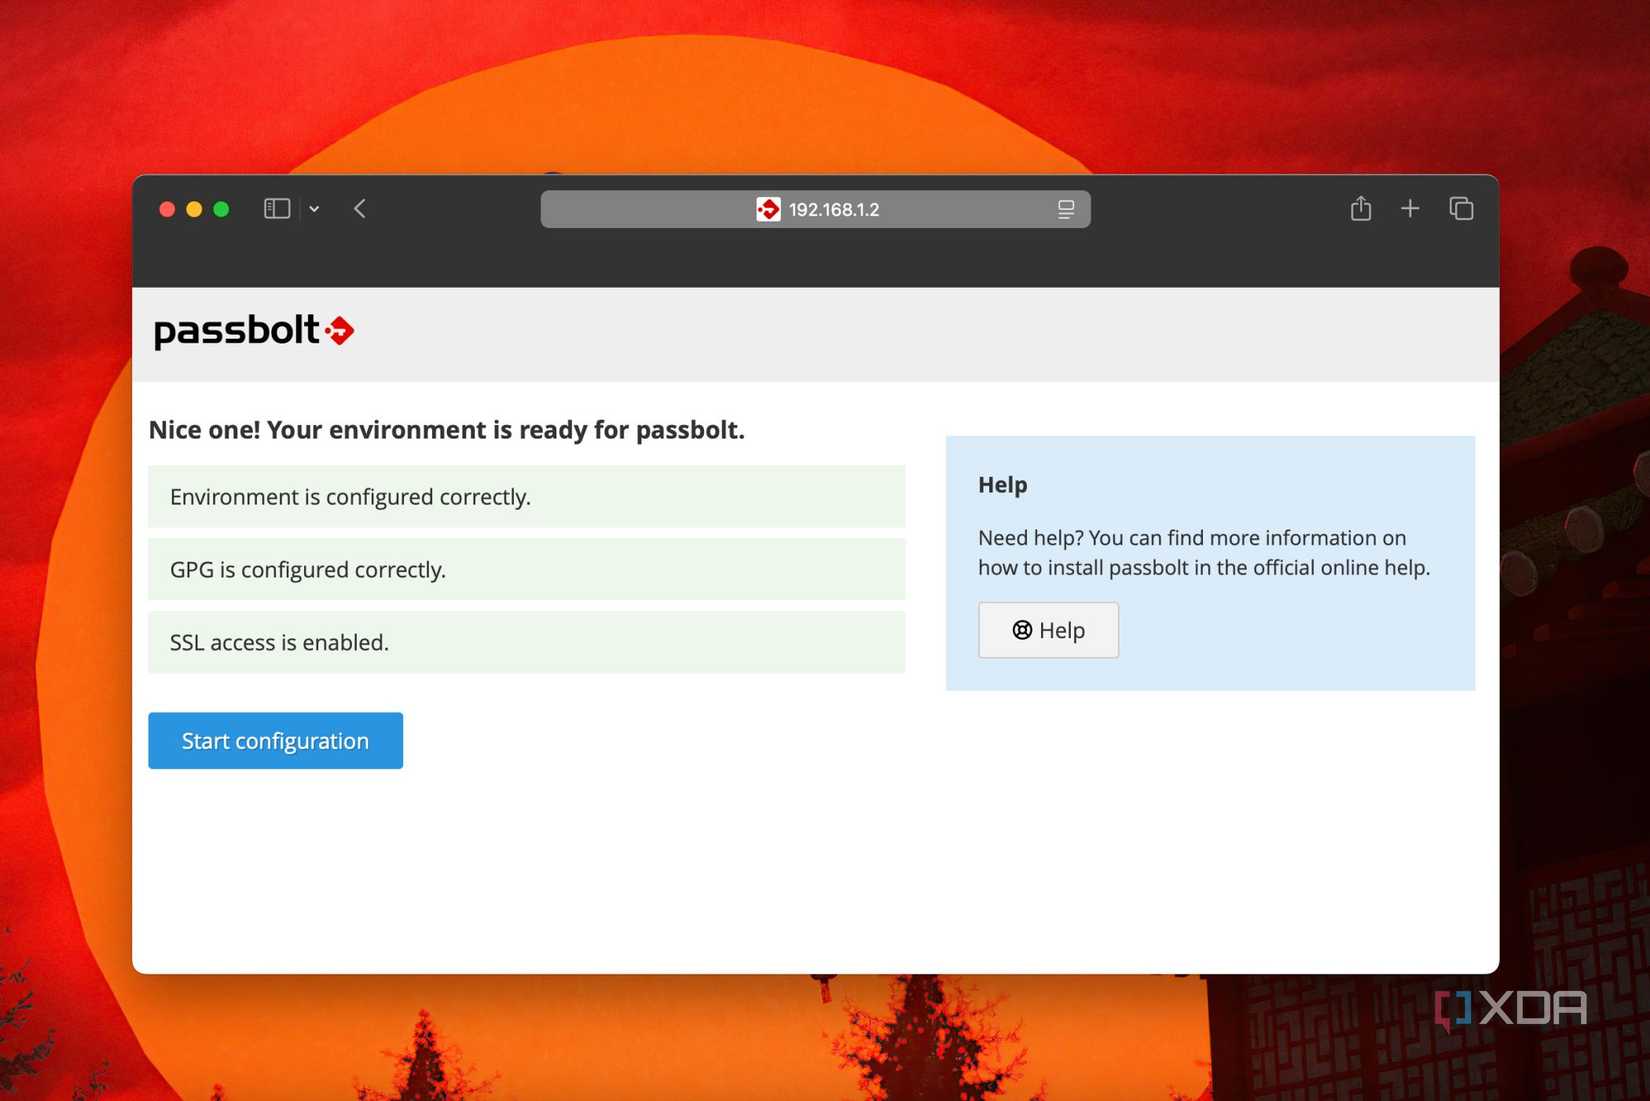Click the Share icon in the browser toolbar
Image resolution: width=1650 pixels, height=1101 pixels.
tap(1360, 208)
